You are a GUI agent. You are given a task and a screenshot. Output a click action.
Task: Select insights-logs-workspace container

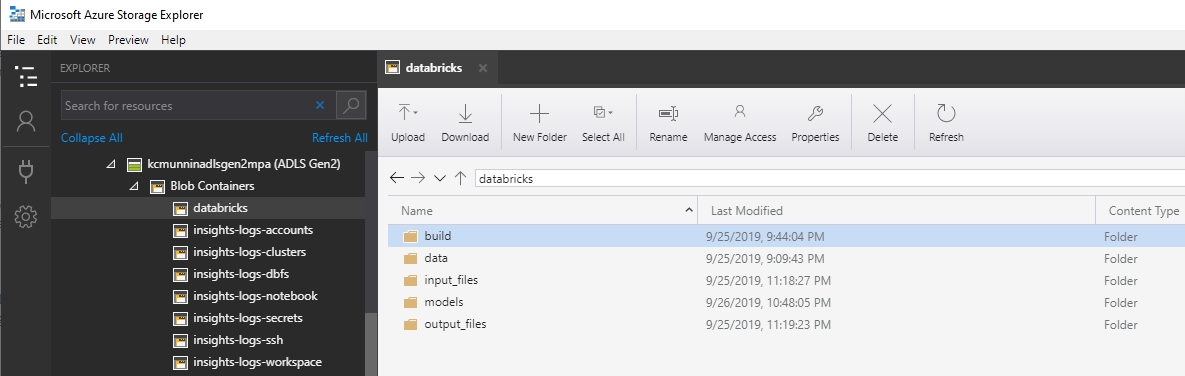(x=257, y=362)
